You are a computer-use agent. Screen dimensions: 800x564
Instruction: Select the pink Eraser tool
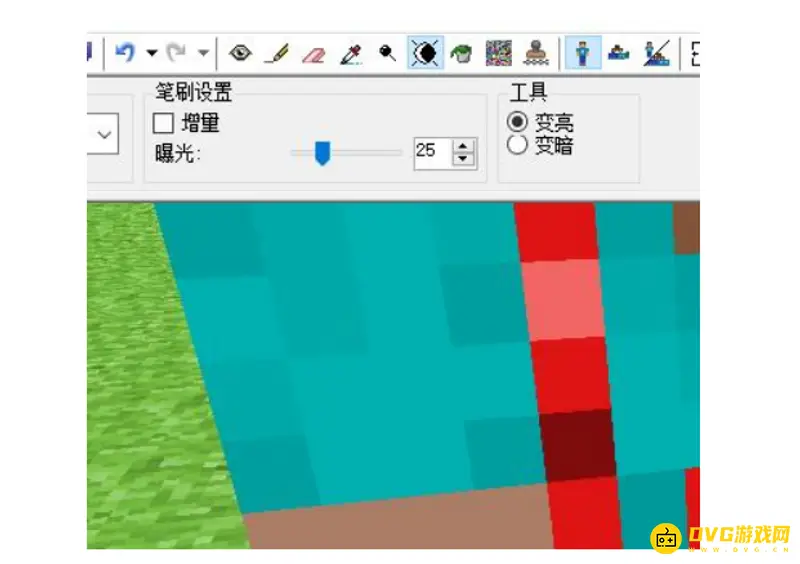point(313,53)
